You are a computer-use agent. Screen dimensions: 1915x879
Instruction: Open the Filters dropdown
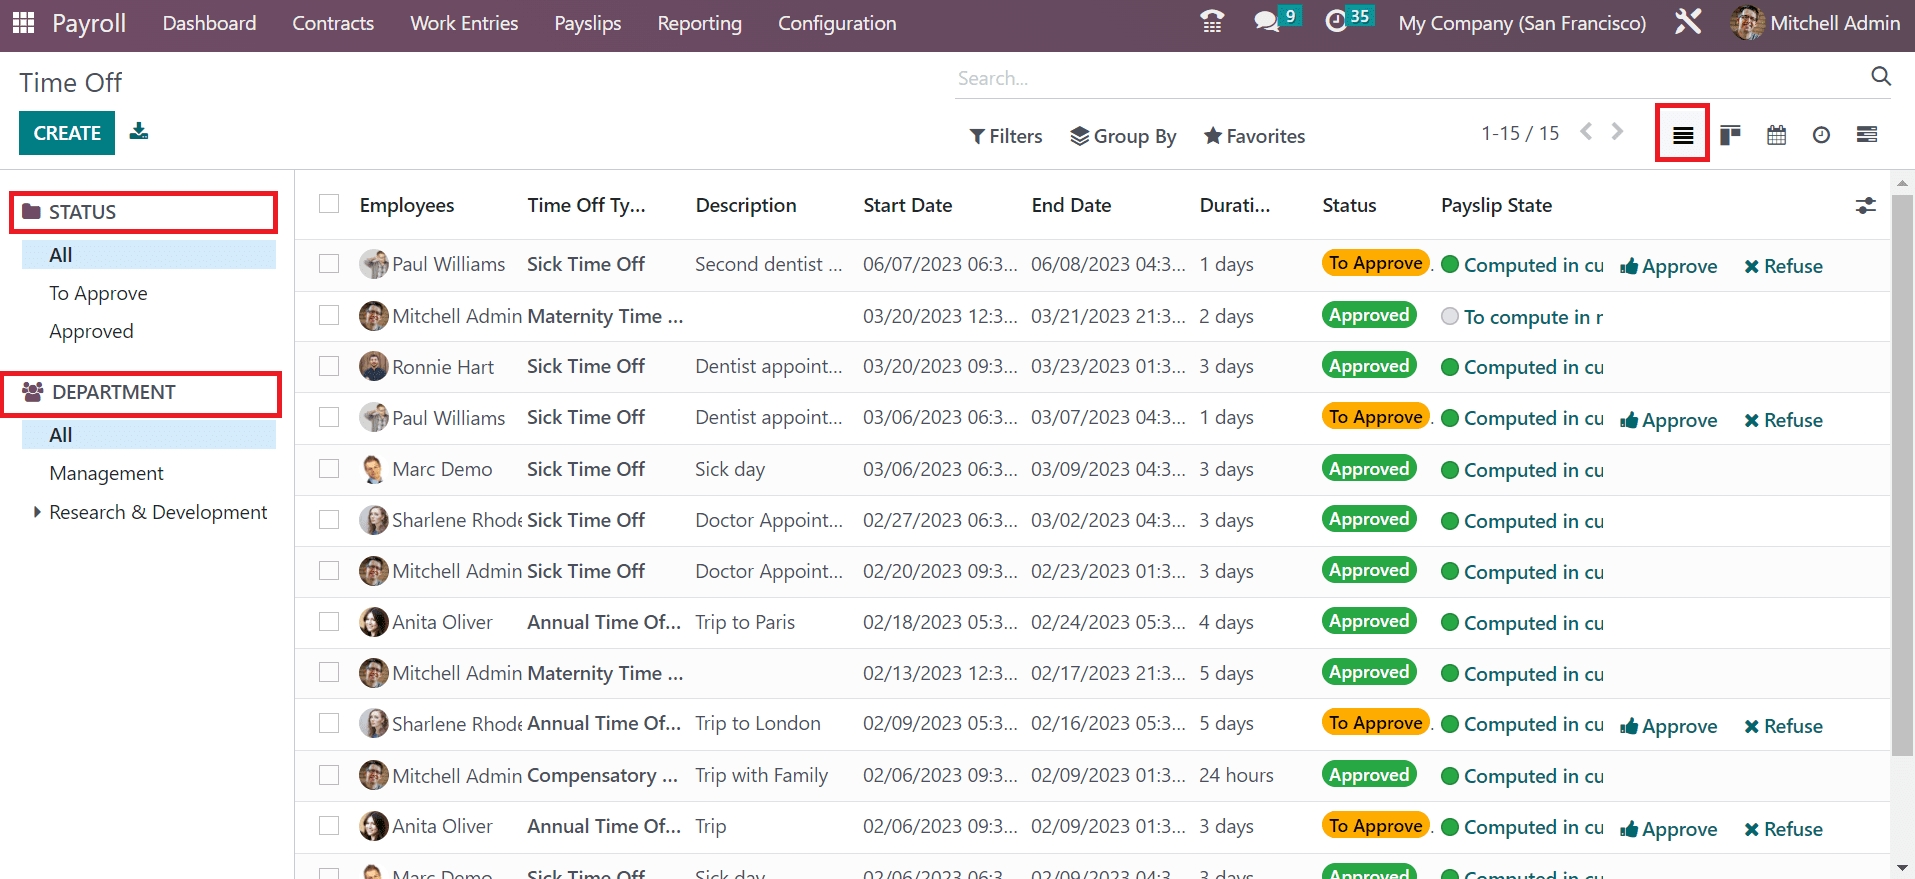(x=1006, y=136)
